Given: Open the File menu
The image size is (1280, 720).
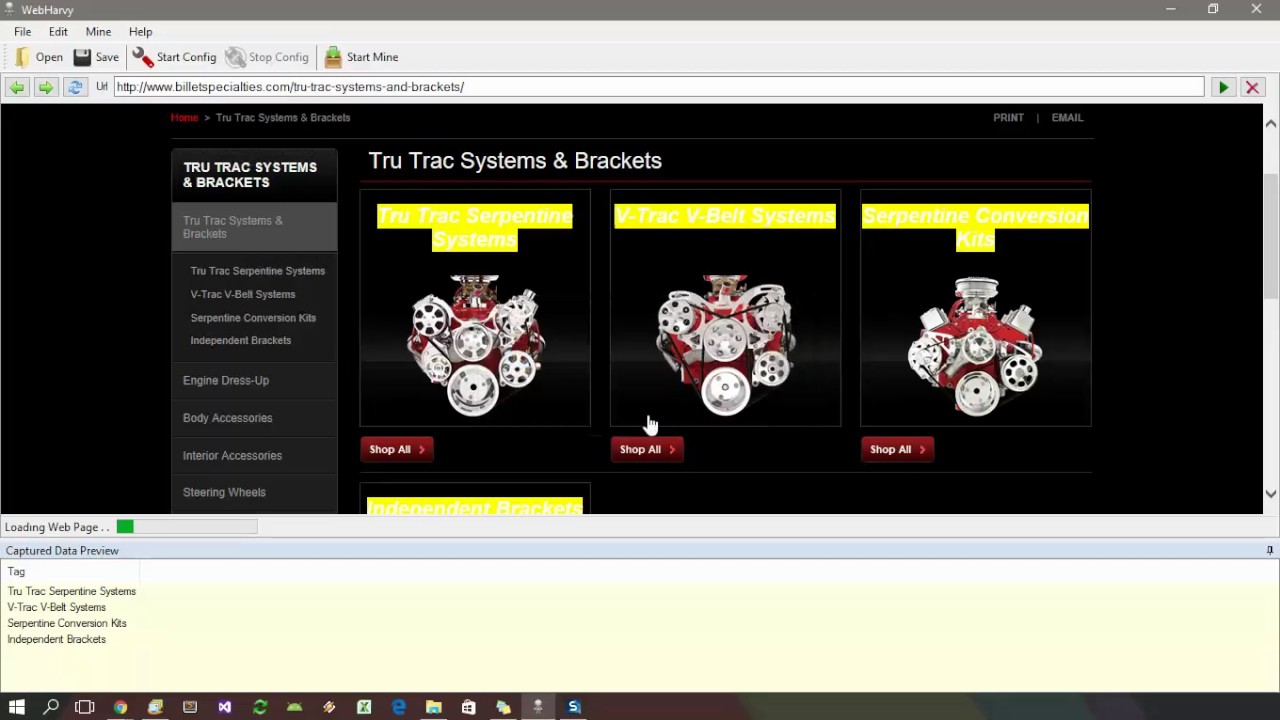Looking at the screenshot, I should point(22,32).
